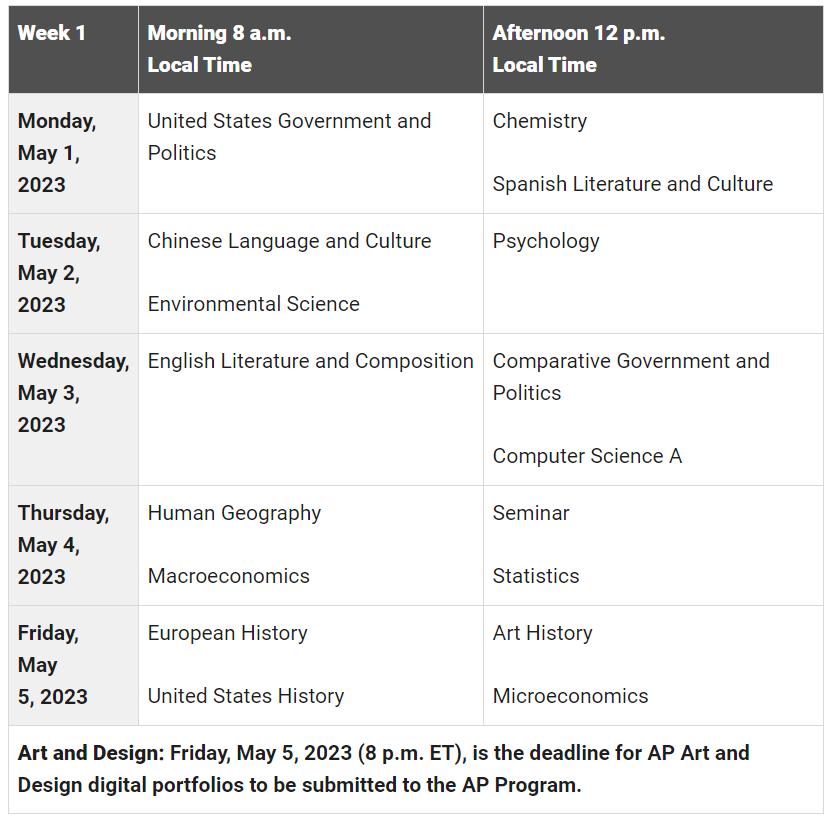Click Comparative Government and Politics
This screenshot has width=830, height=819.
631,376
